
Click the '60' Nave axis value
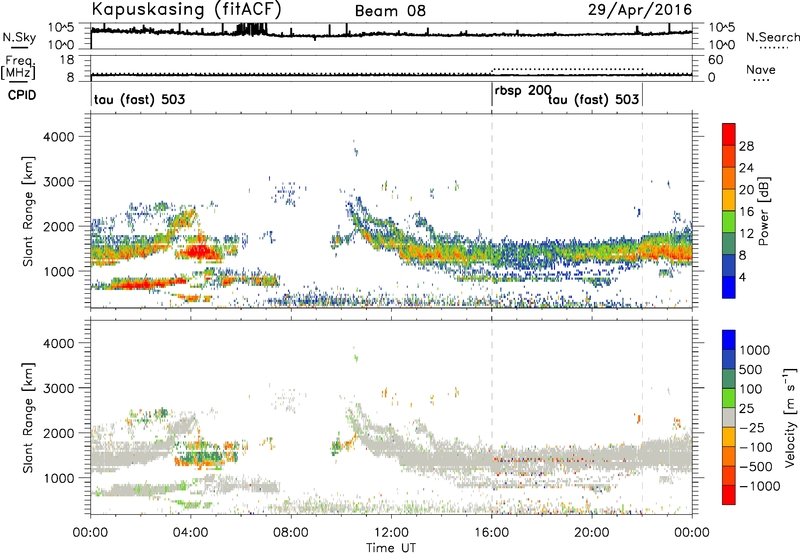[715, 60]
